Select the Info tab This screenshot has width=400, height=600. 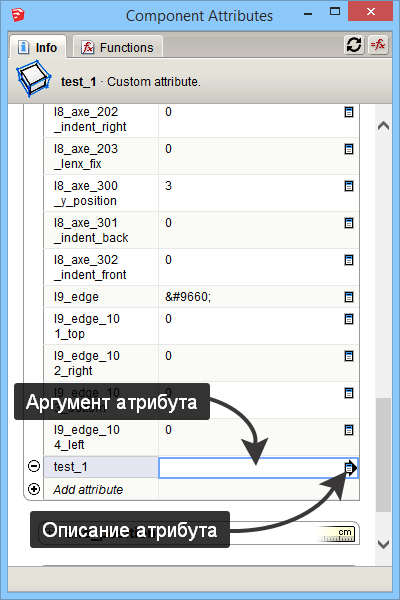tap(38, 47)
